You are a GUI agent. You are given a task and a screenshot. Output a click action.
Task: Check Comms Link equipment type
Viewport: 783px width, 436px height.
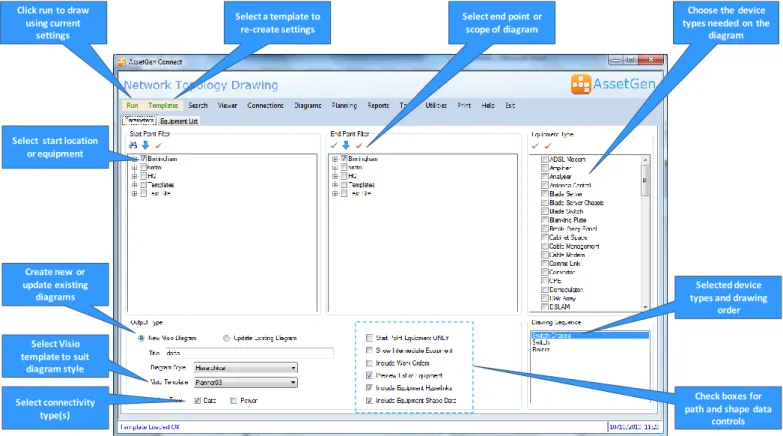(545, 264)
